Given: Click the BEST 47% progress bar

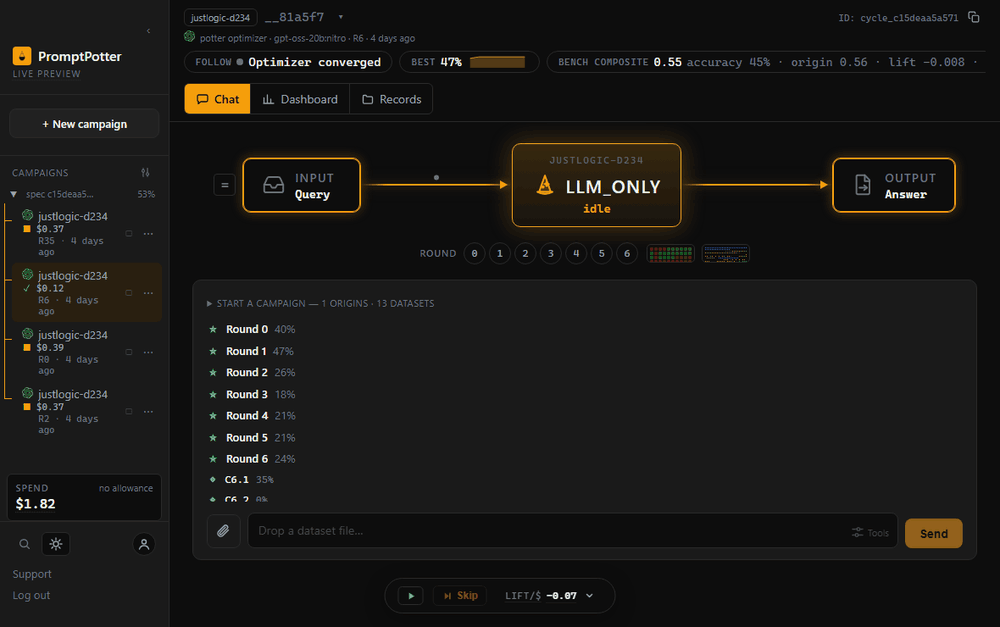Looking at the screenshot, I should (497, 62).
